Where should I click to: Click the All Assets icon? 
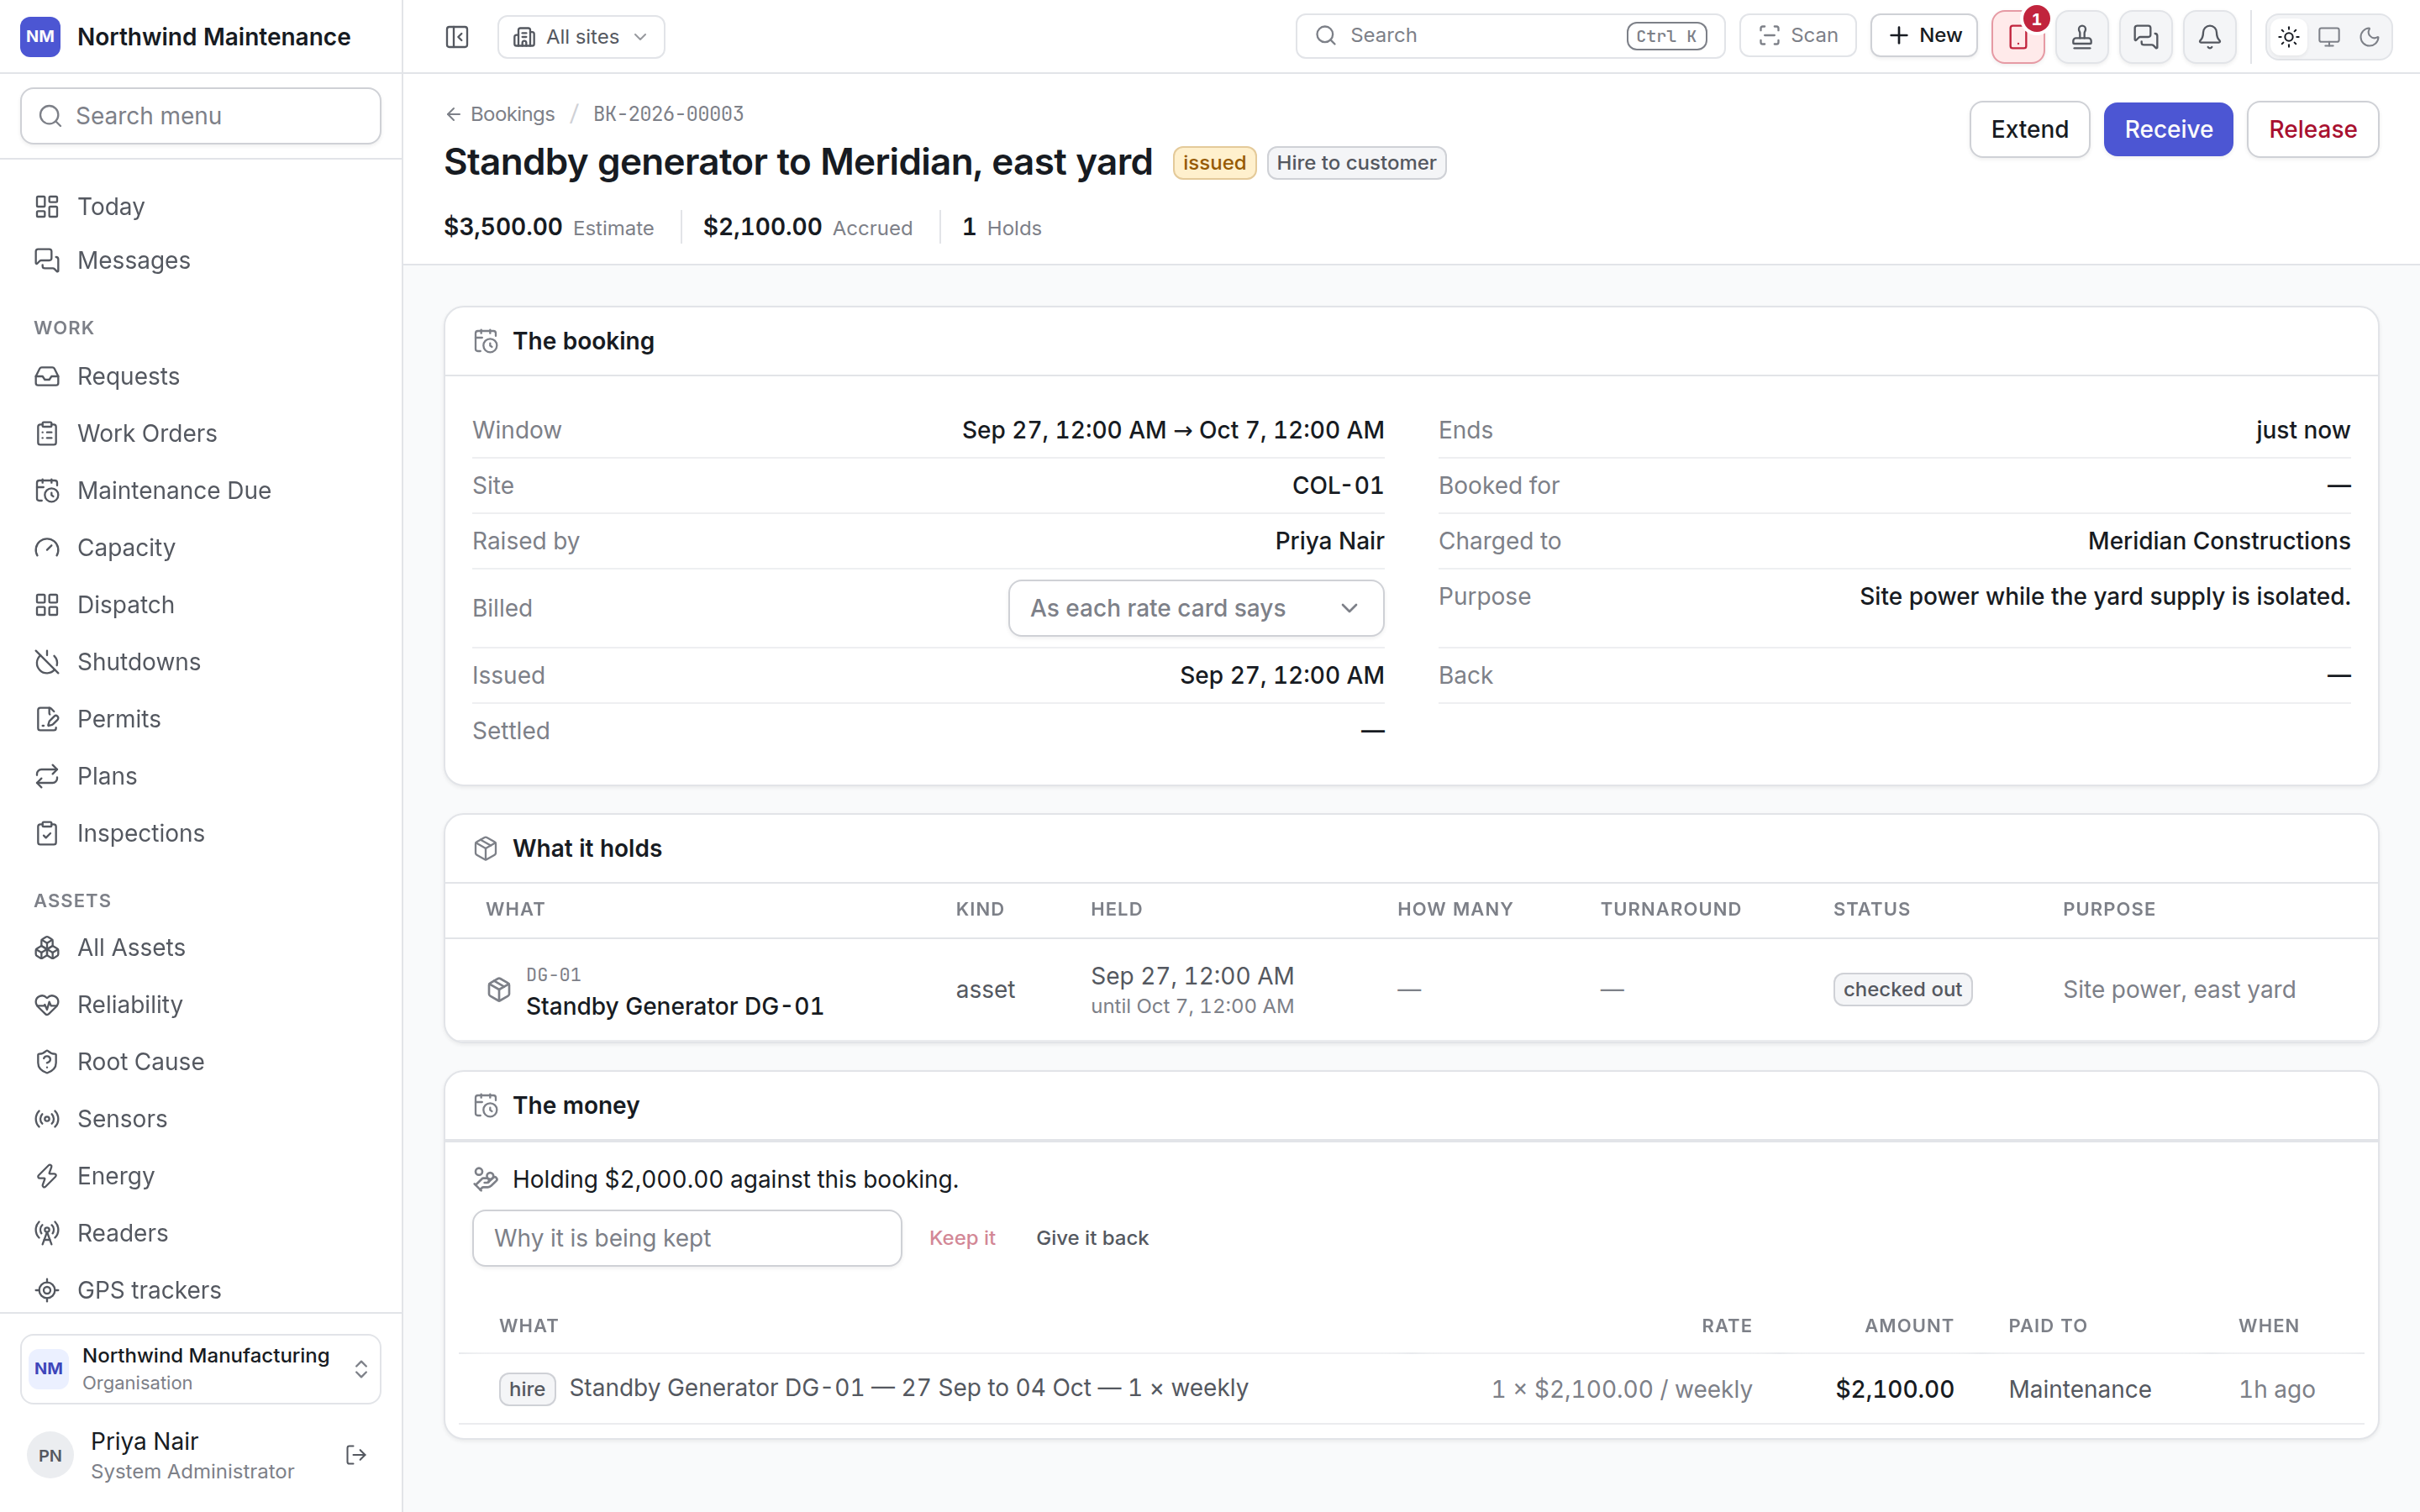click(x=47, y=947)
